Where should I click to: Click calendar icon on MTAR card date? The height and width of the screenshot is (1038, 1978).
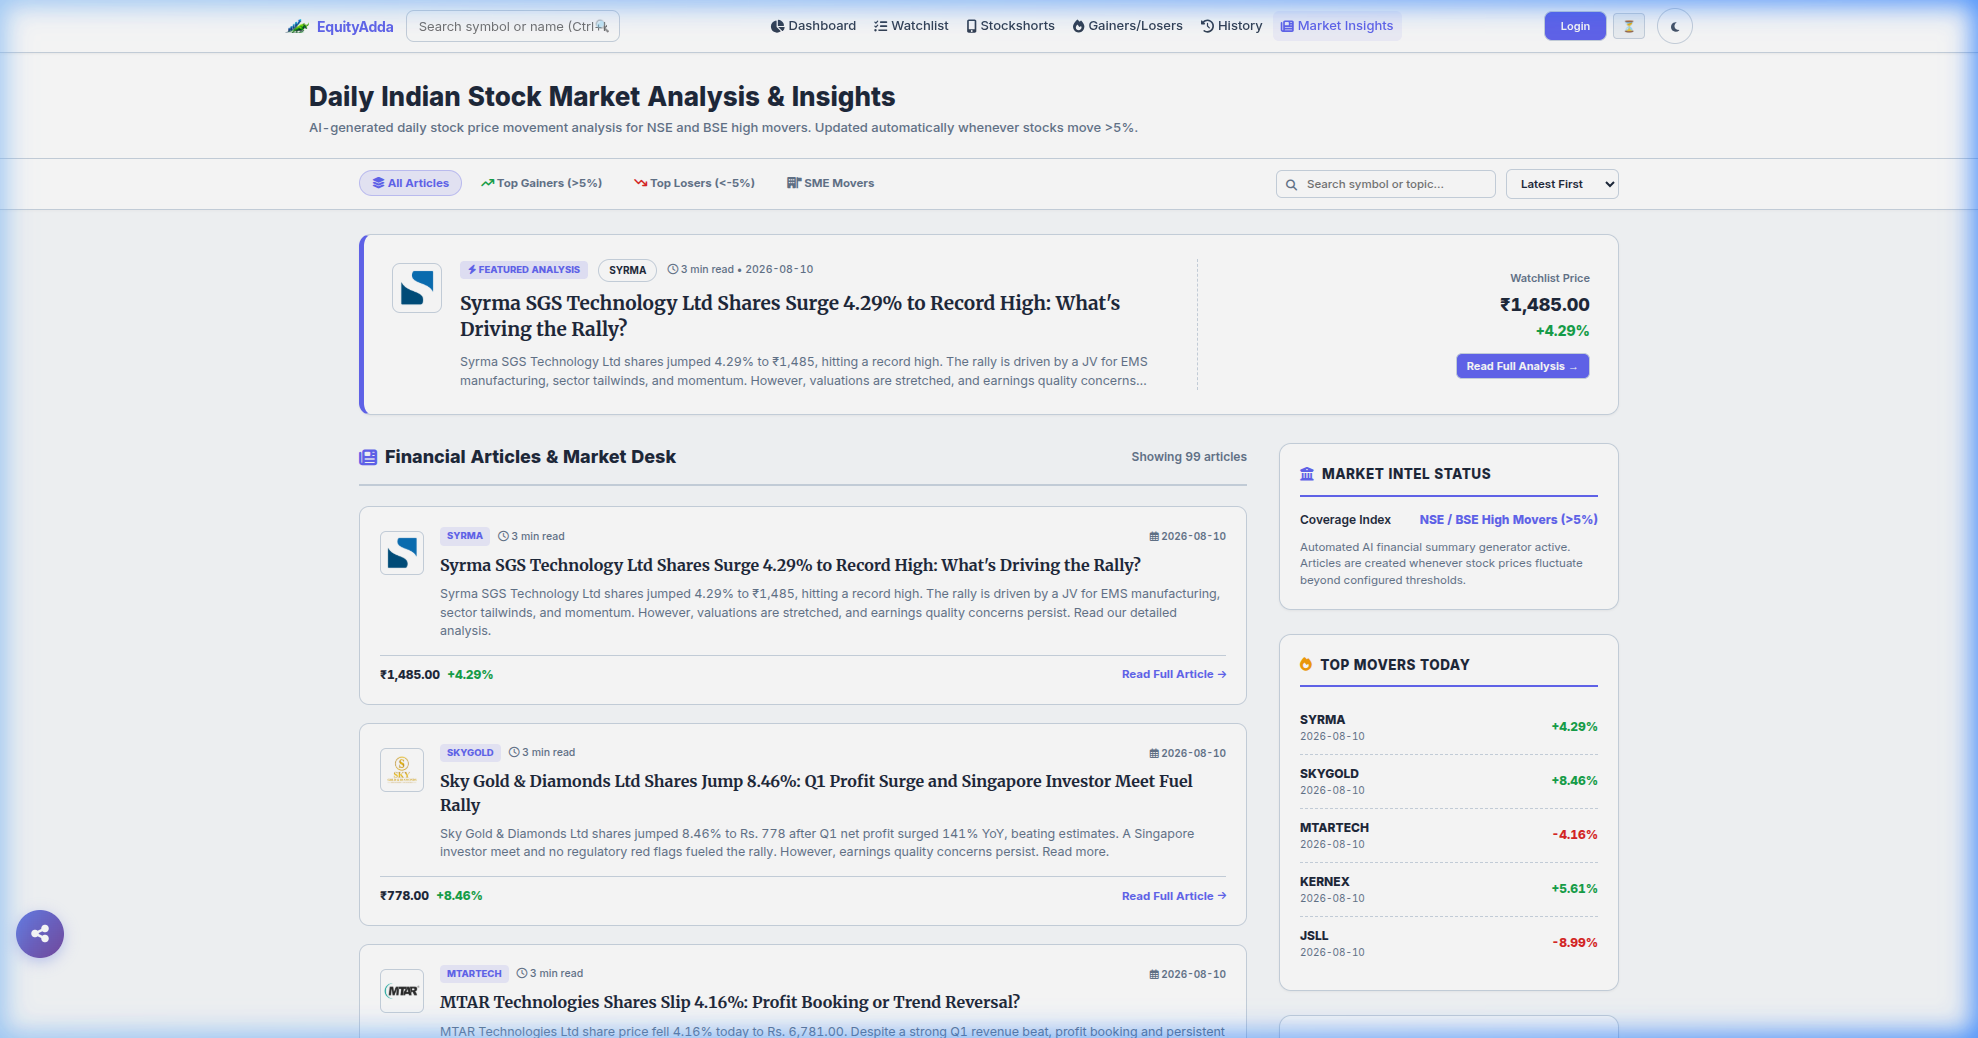tap(1154, 975)
